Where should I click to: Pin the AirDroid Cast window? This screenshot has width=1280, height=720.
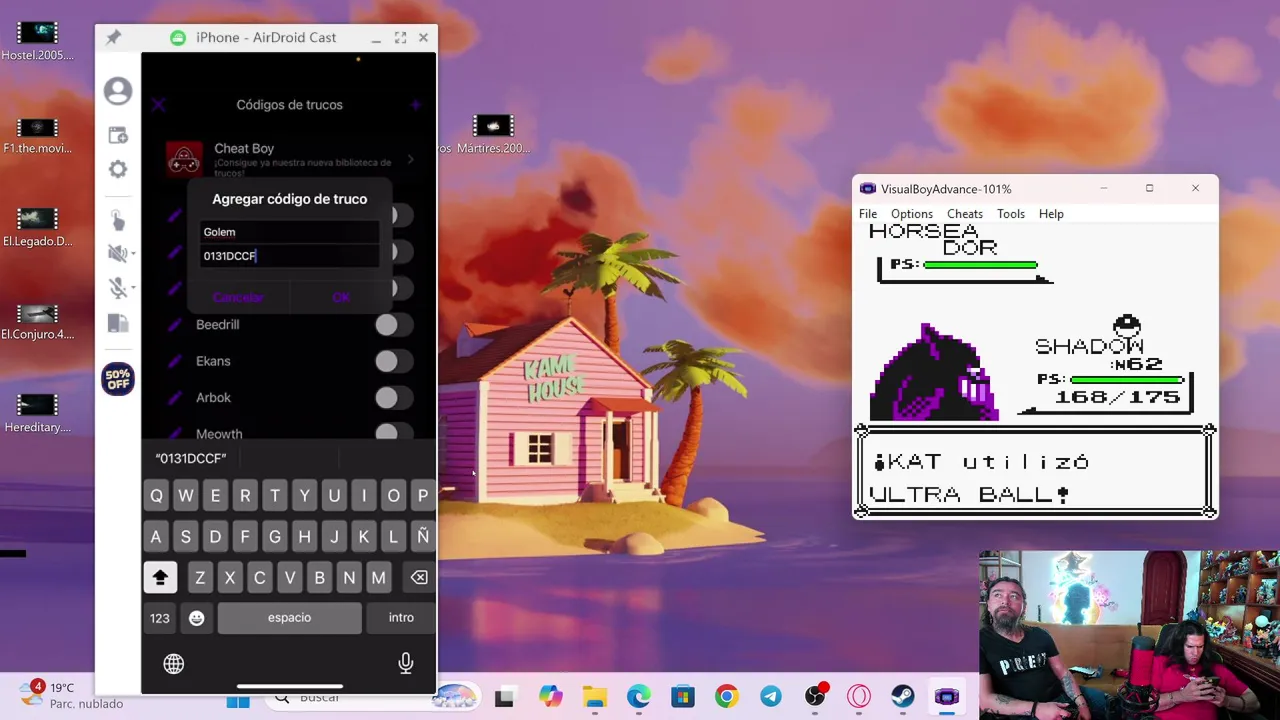[113, 37]
